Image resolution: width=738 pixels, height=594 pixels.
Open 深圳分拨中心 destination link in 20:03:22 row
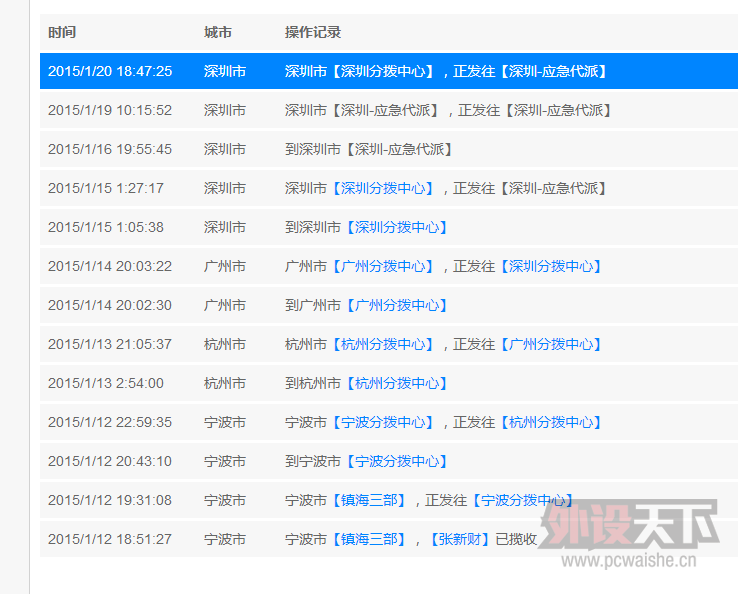tap(551, 266)
